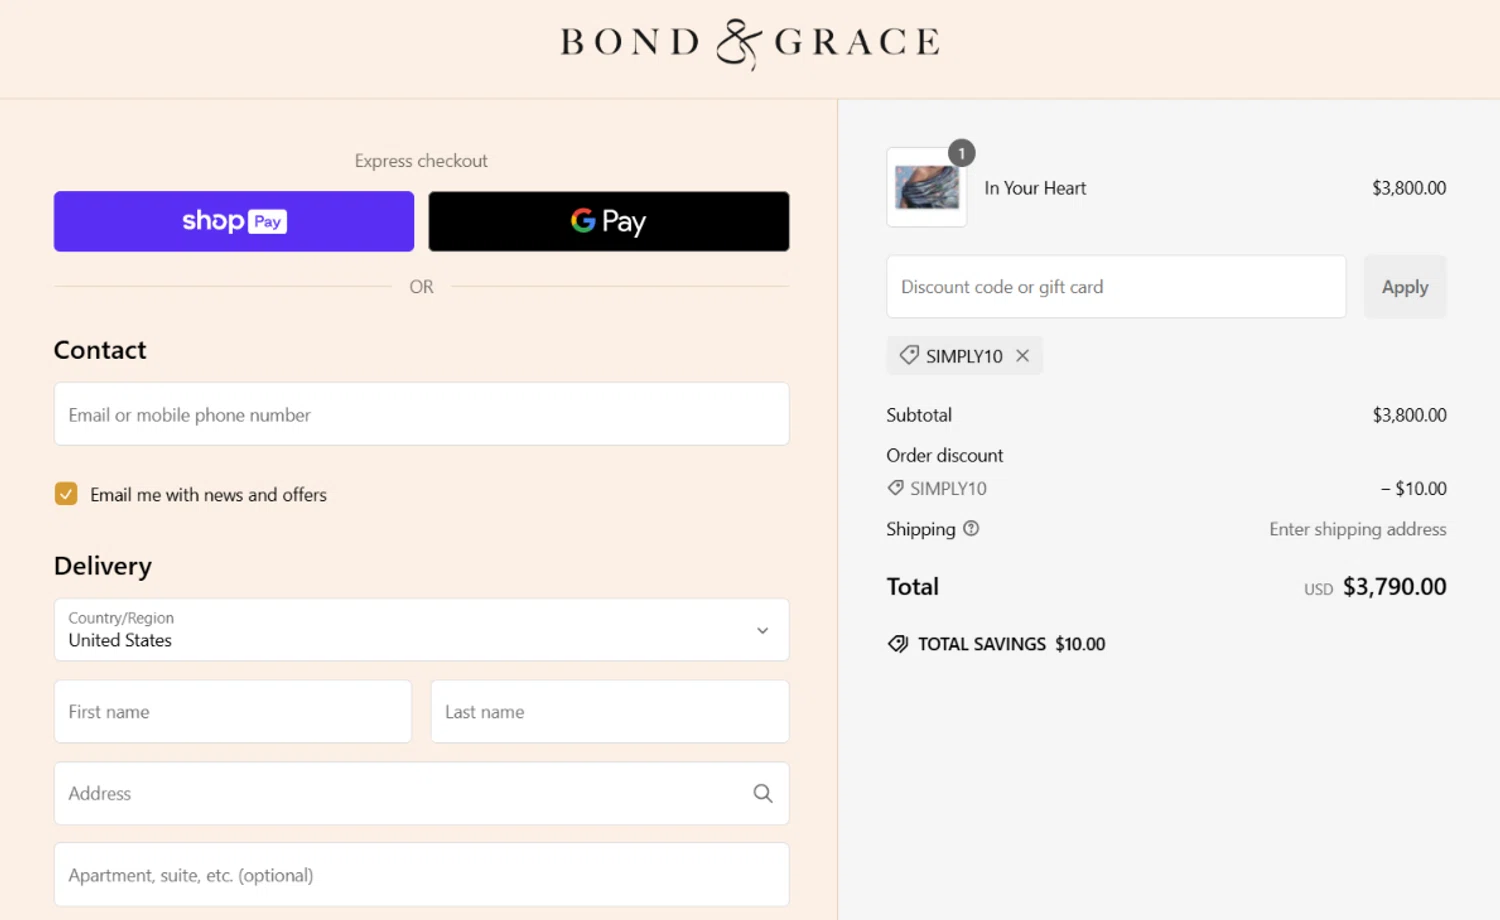The image size is (1500, 920).
Task: Click the TOTAL SAVINGS tag icon
Action: coord(898,644)
